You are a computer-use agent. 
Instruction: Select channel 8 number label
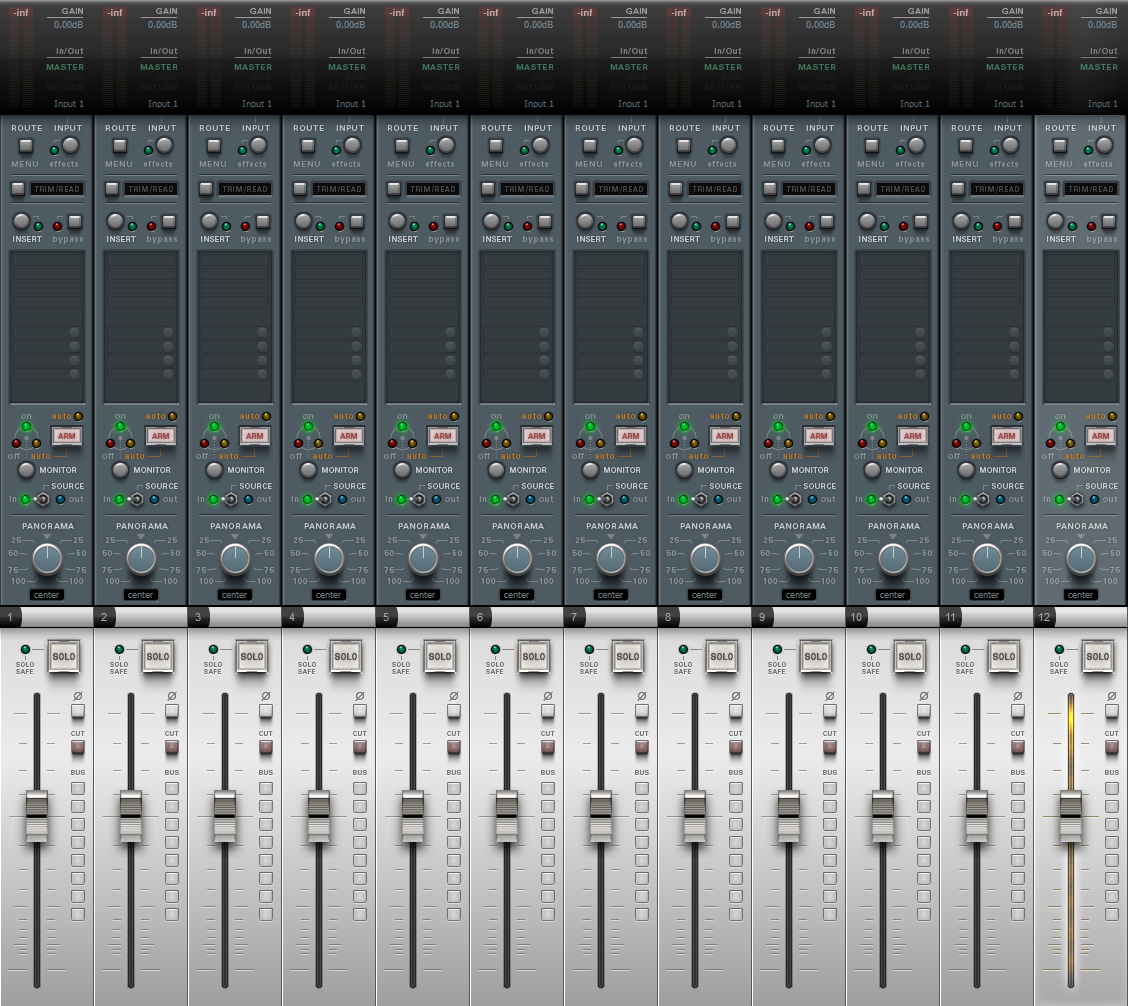(668, 617)
